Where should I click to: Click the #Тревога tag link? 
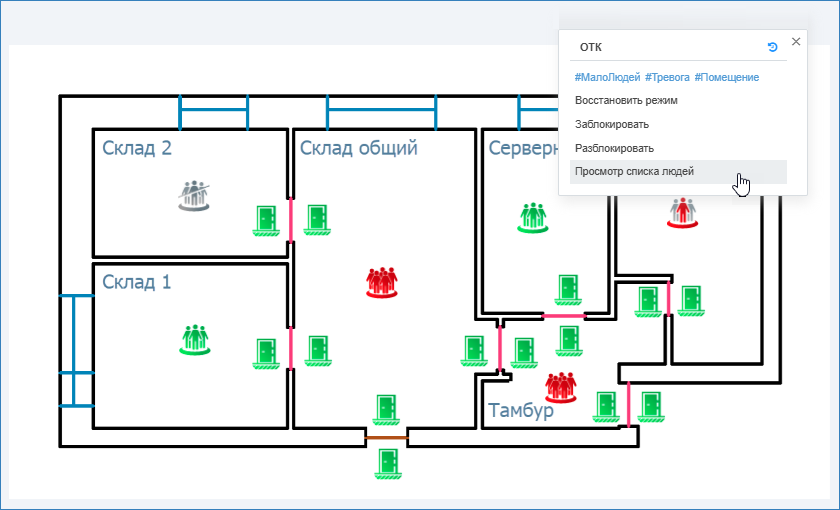click(667, 77)
